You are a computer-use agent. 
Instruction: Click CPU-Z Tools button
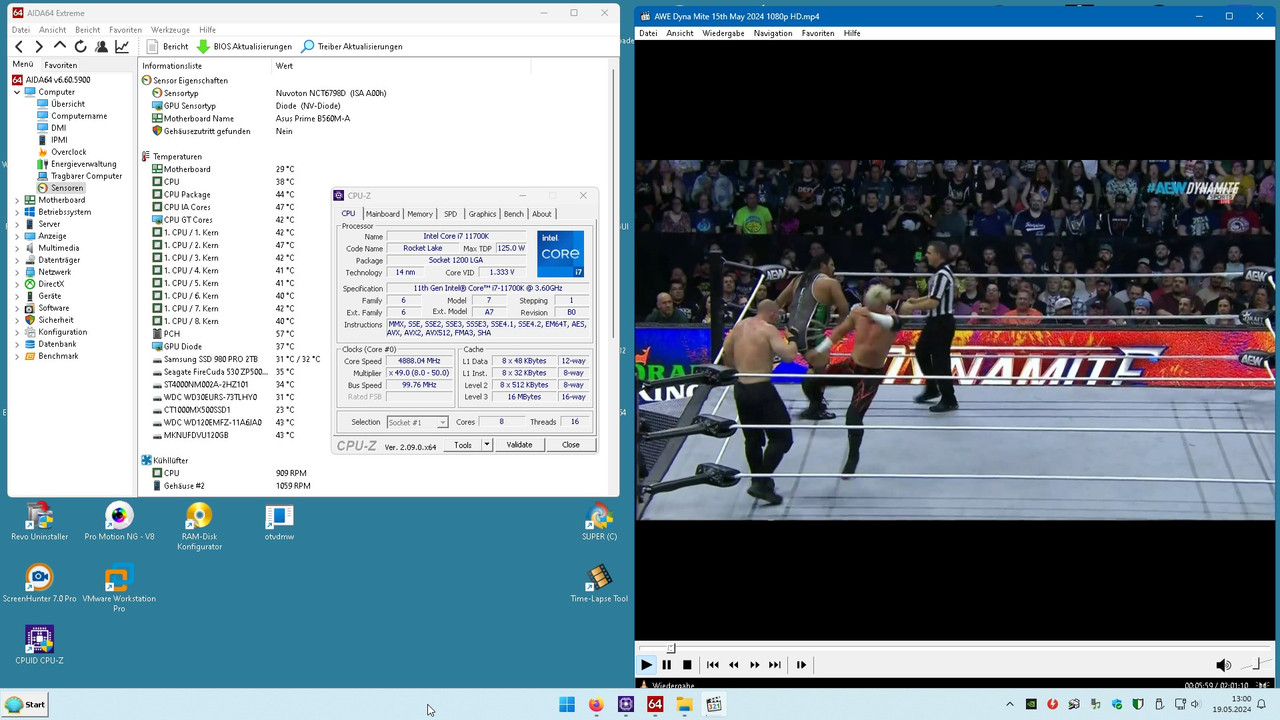coord(463,445)
